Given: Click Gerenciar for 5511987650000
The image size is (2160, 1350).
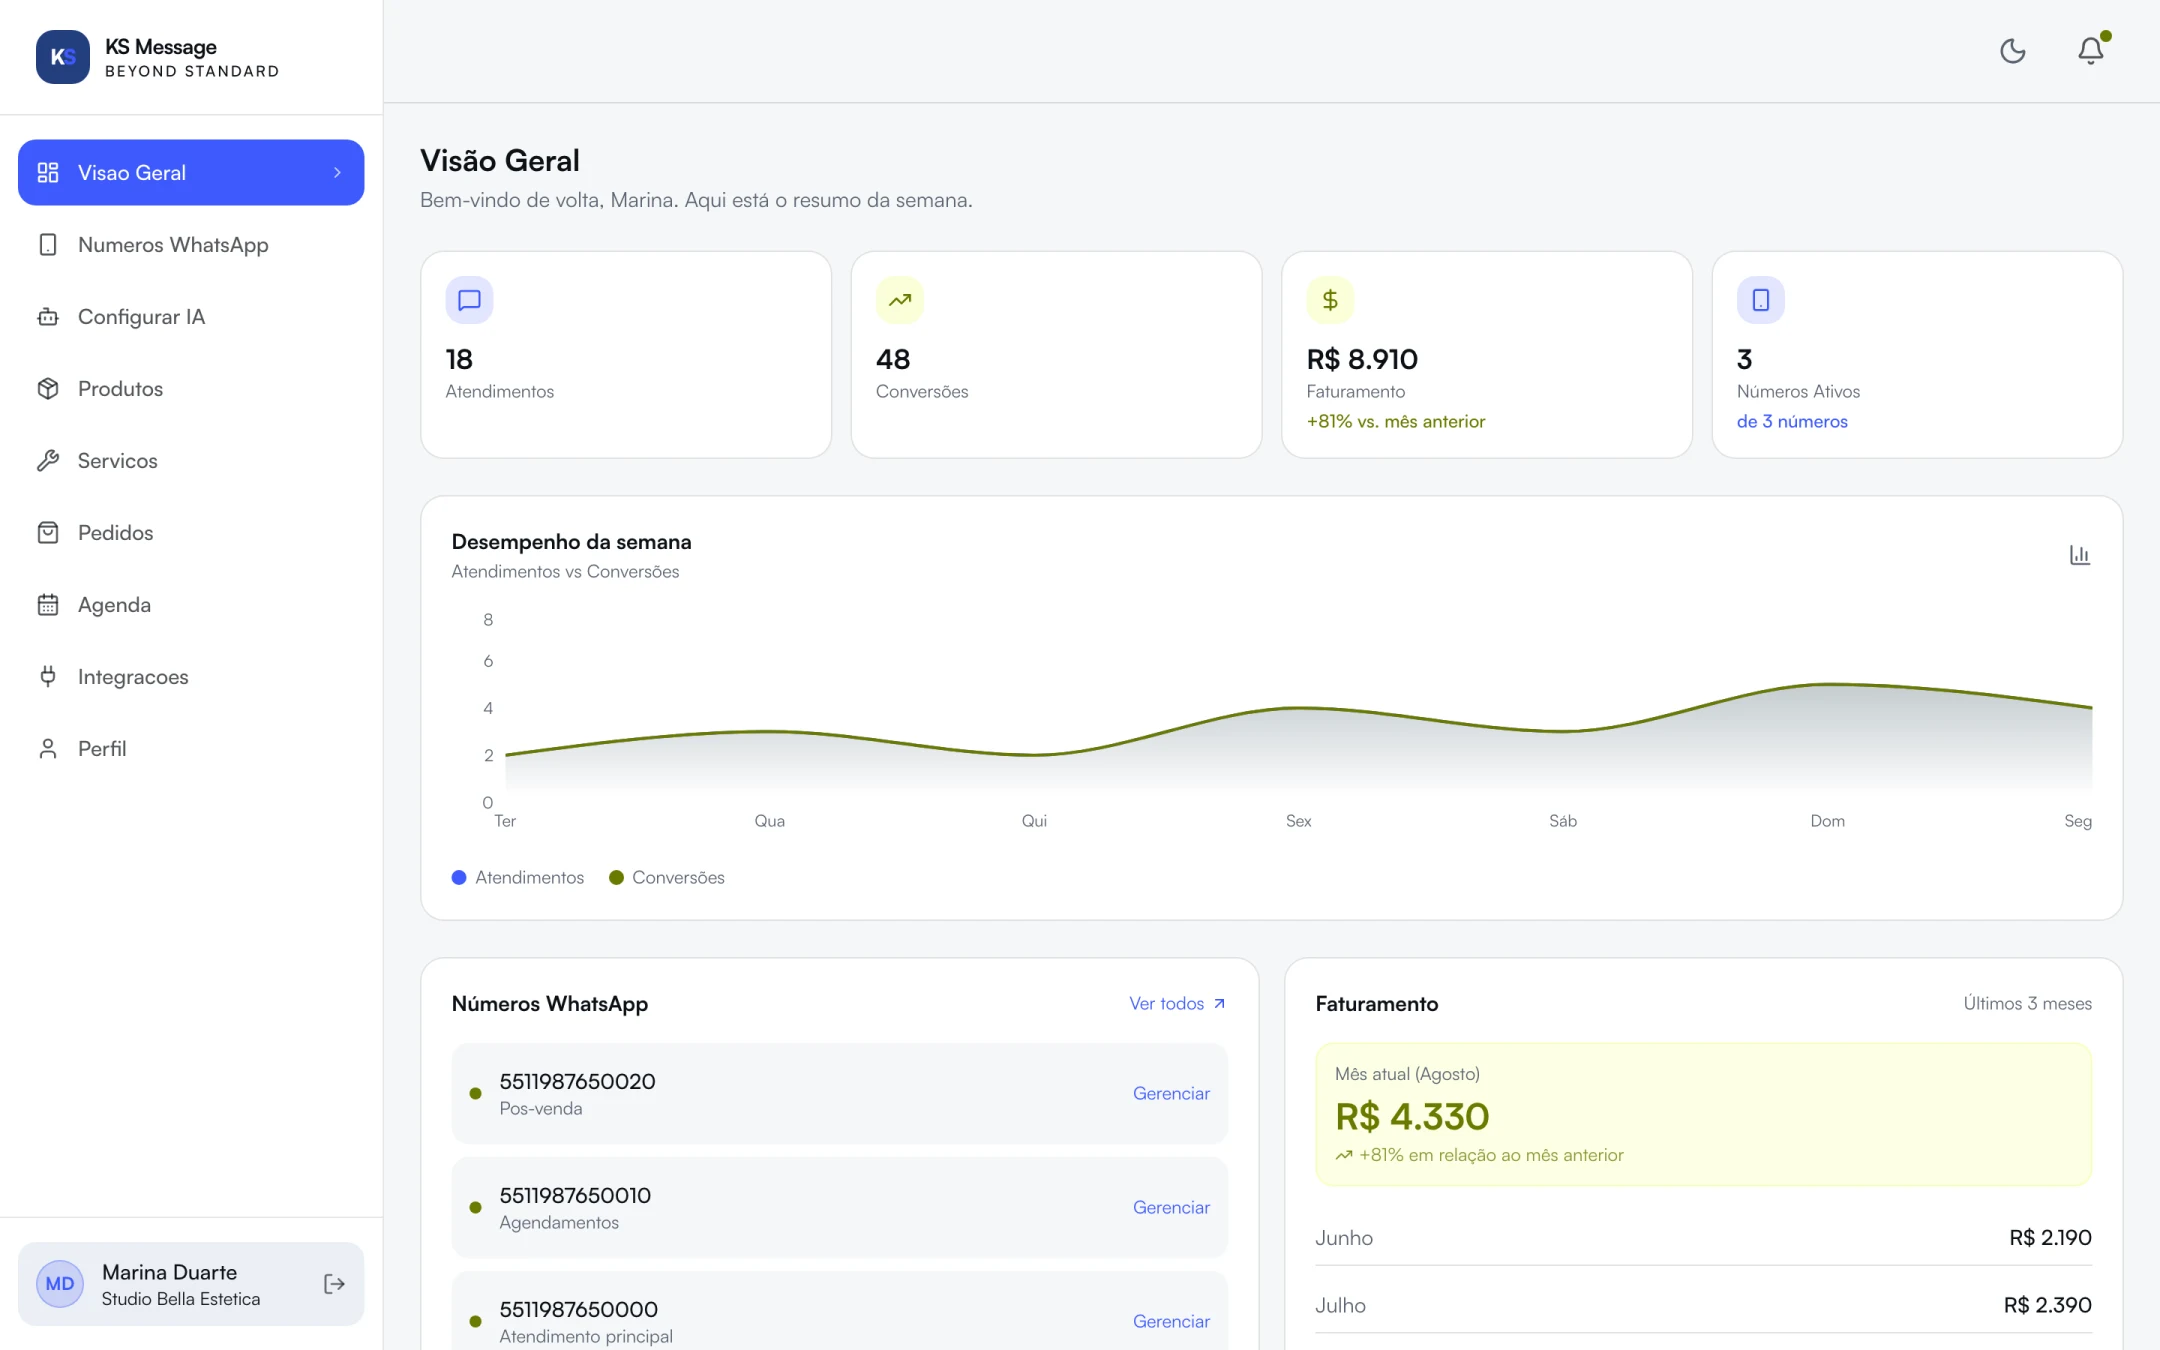Looking at the screenshot, I should 1171,1321.
